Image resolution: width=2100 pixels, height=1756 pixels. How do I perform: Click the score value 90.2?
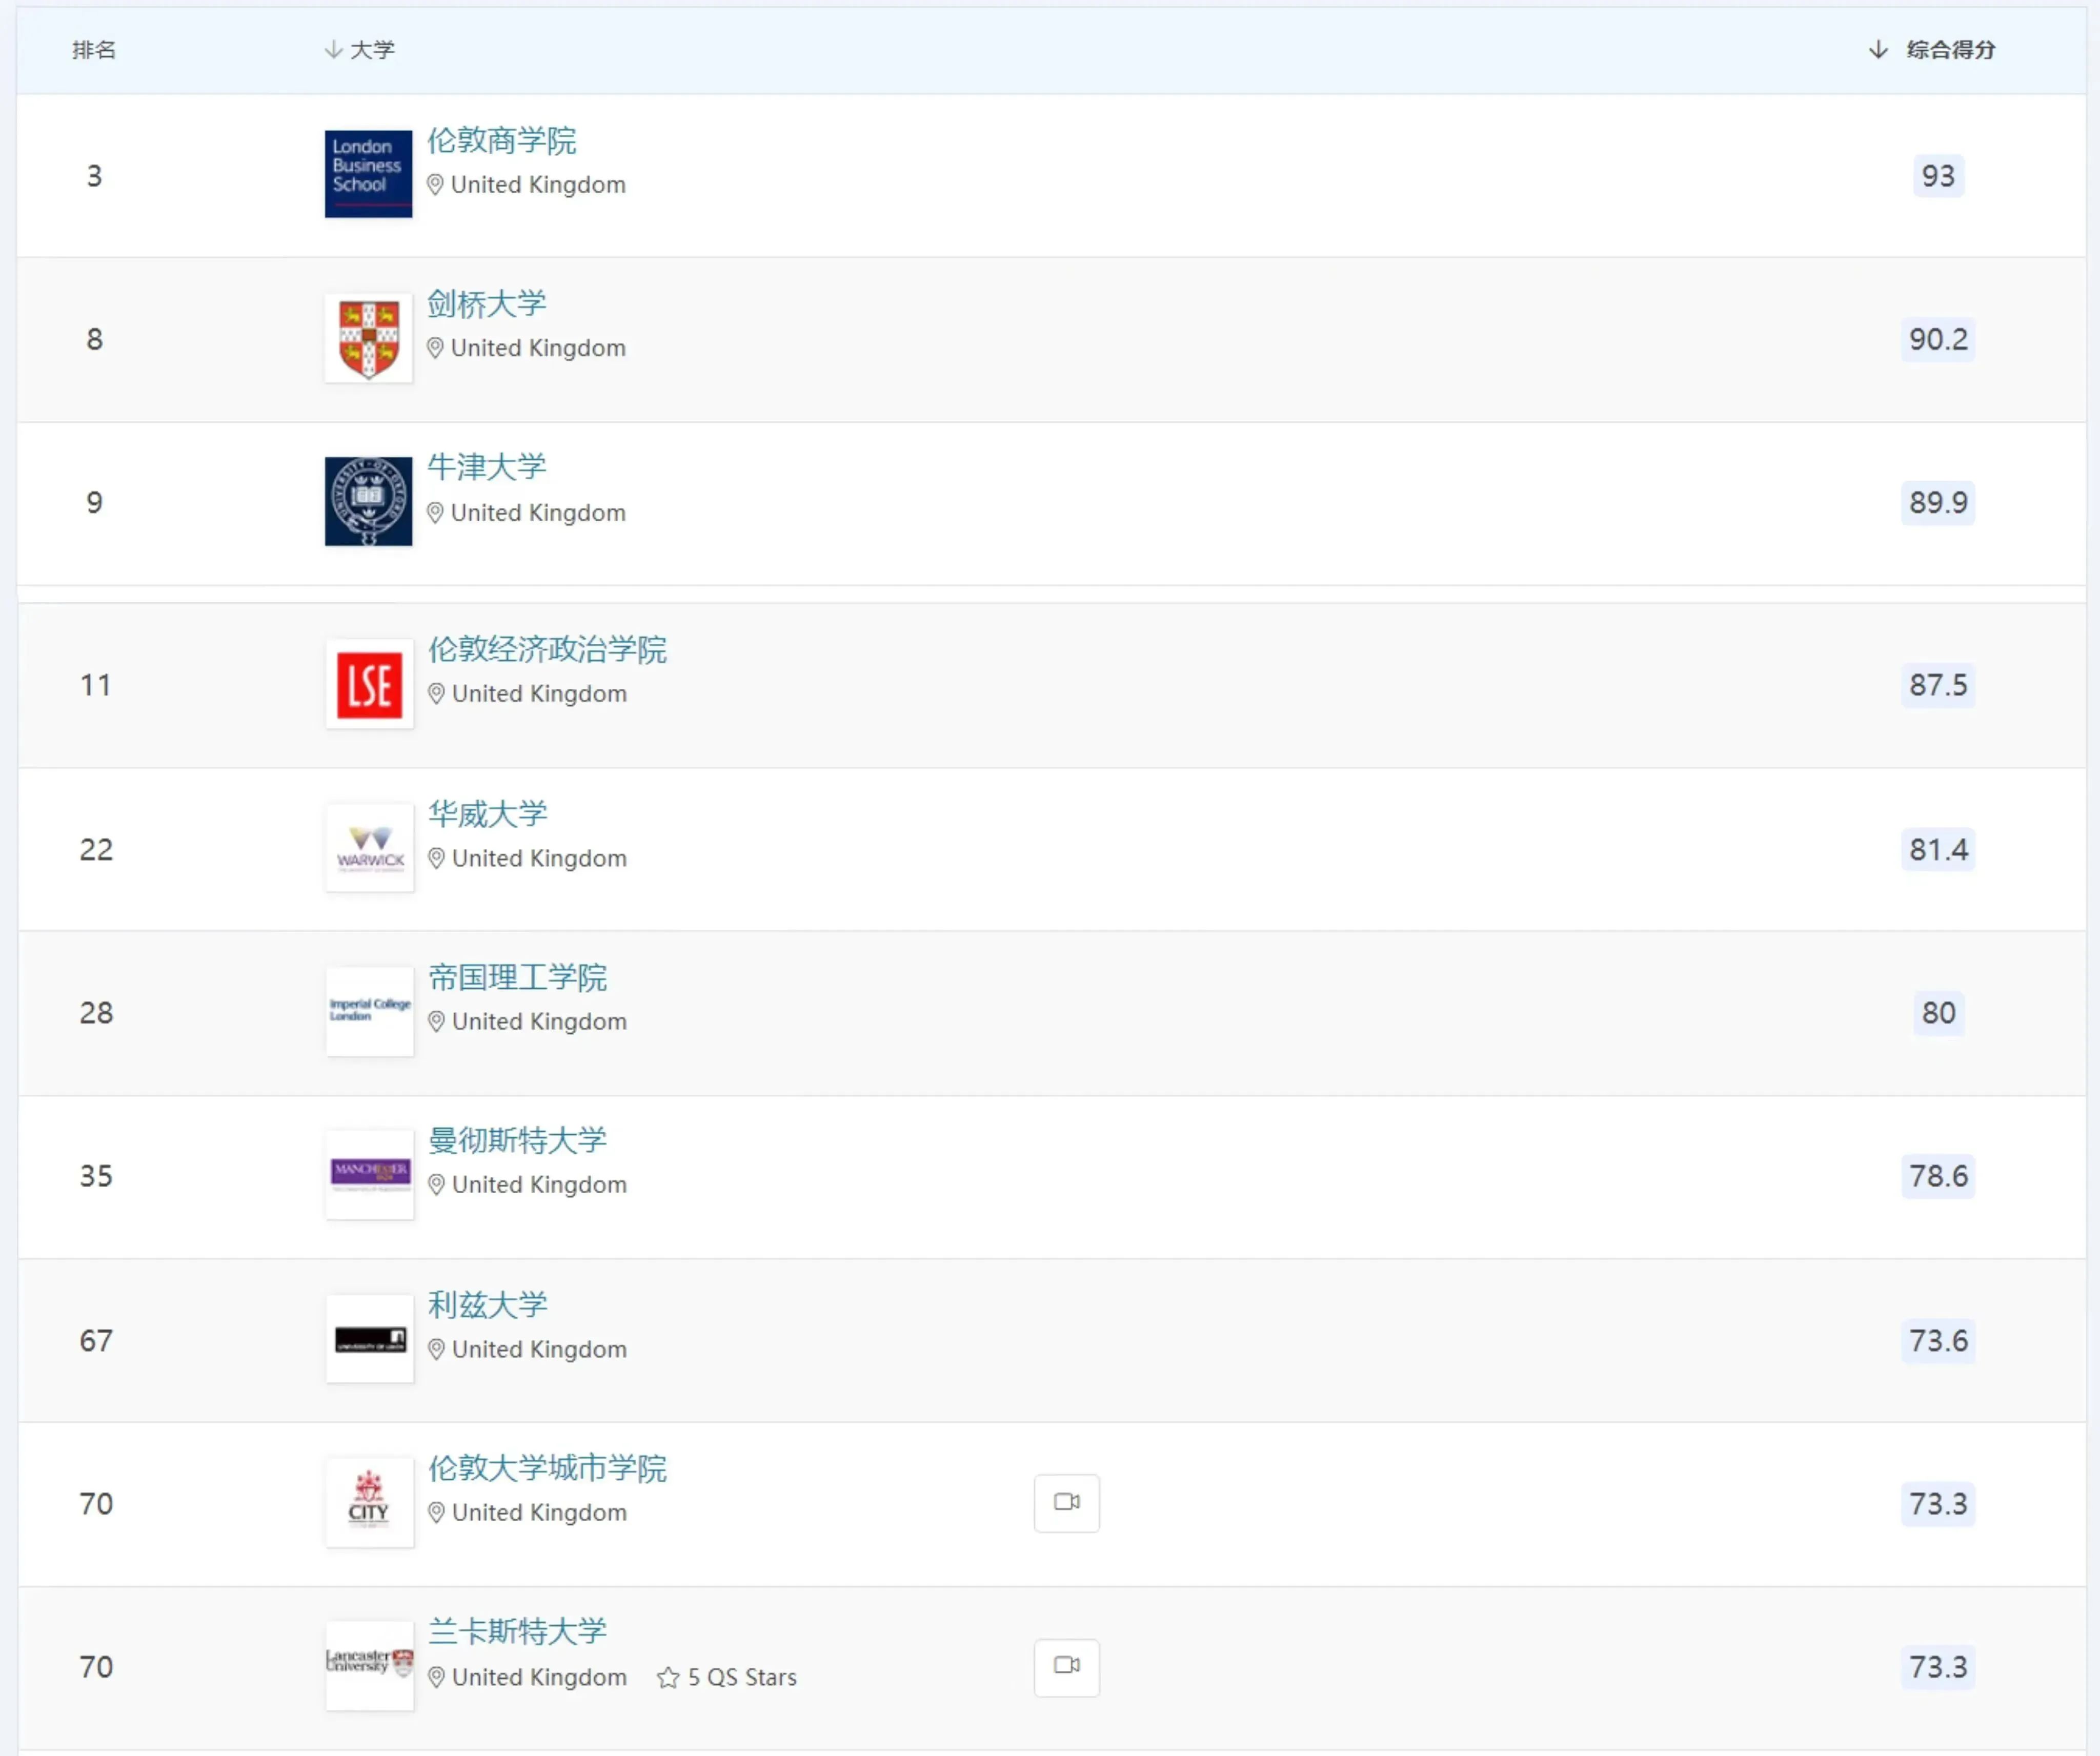[x=1938, y=339]
